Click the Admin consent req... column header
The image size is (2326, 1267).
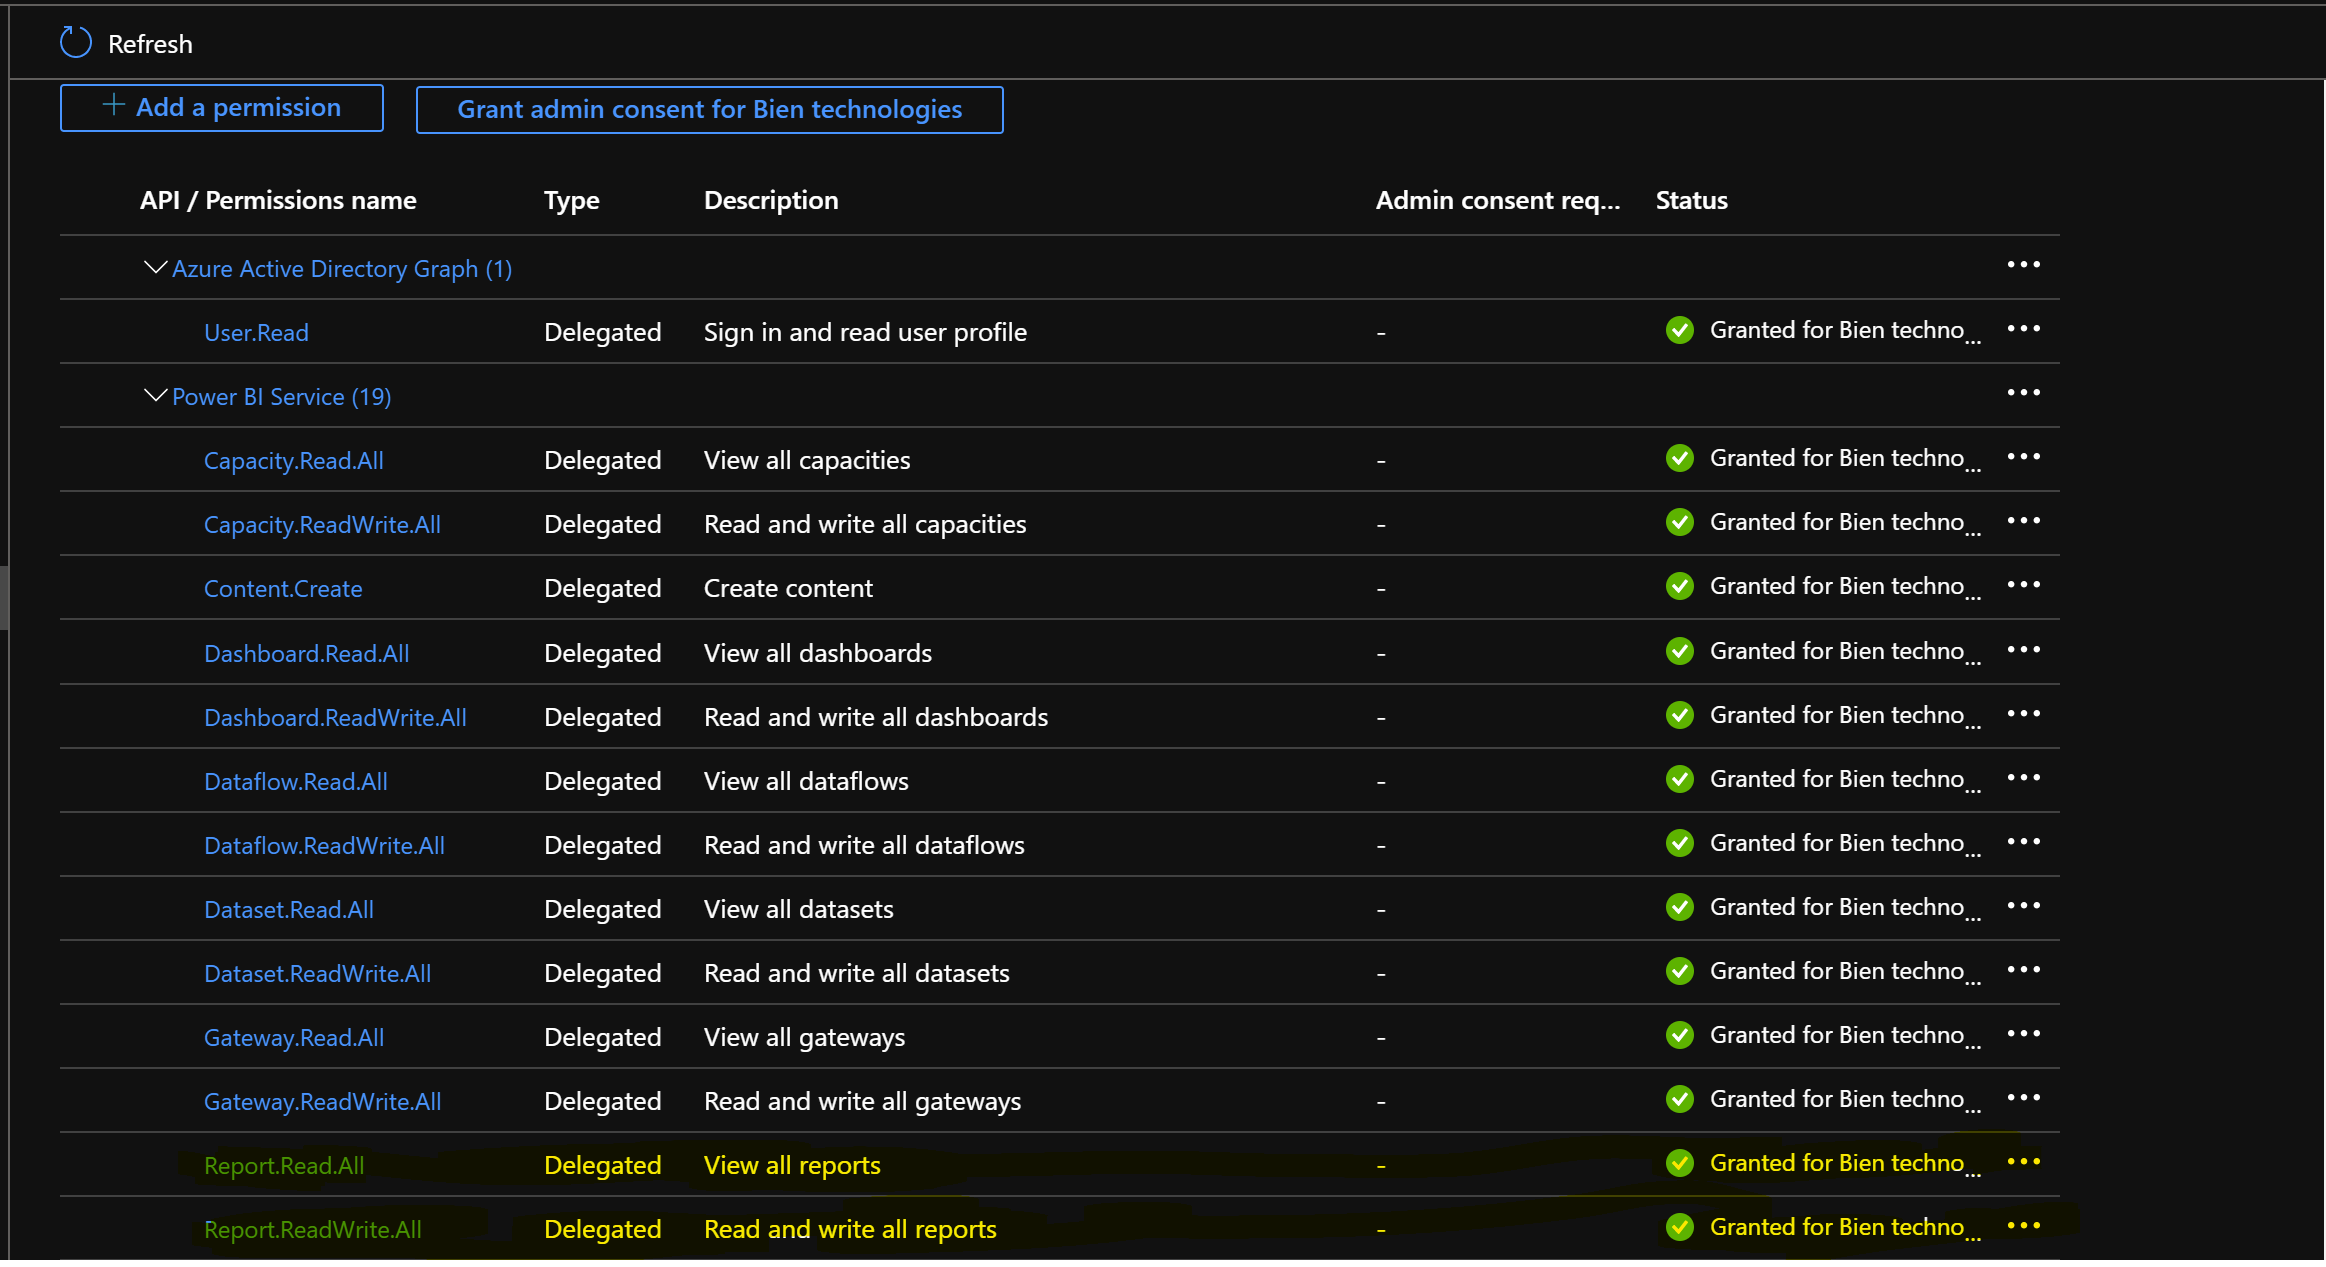tap(1498, 200)
